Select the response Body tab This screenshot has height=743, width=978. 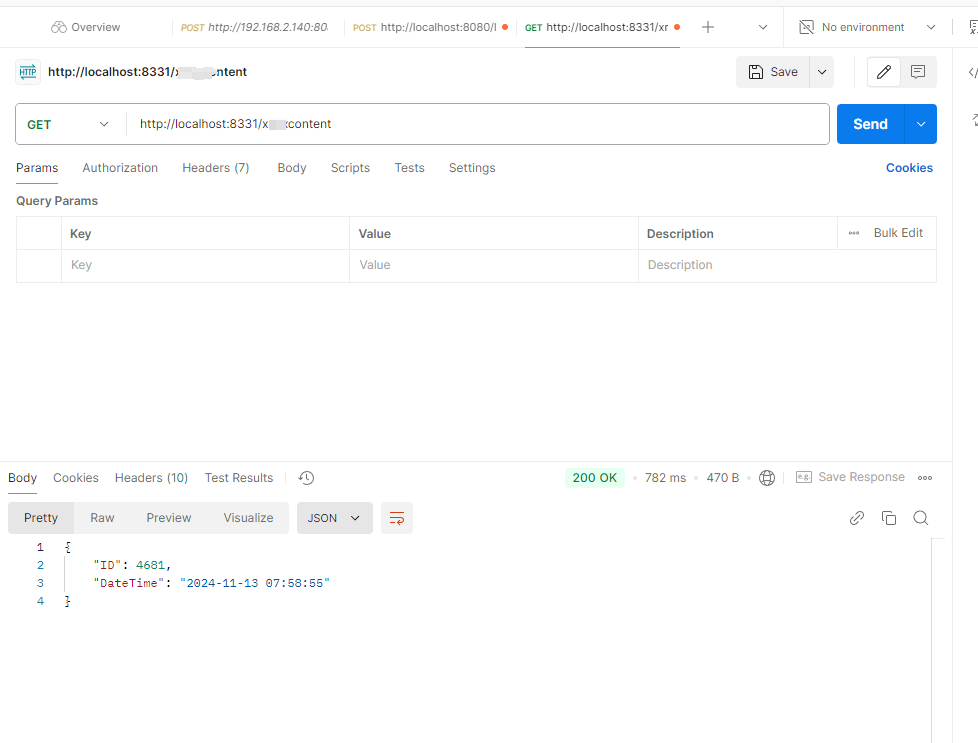pyautogui.click(x=22, y=478)
